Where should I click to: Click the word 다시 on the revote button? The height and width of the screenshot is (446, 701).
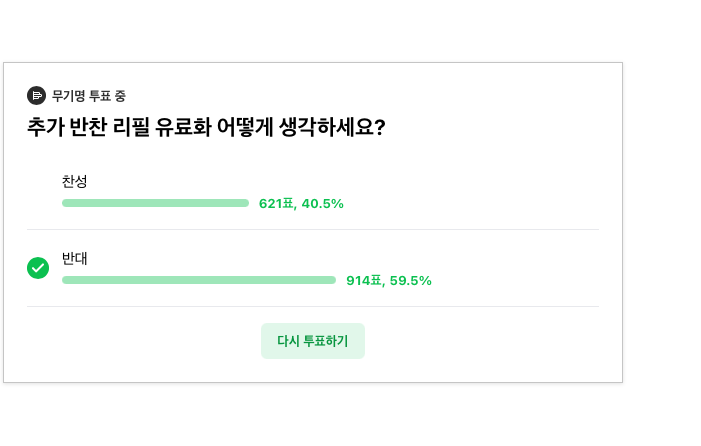click(x=288, y=341)
